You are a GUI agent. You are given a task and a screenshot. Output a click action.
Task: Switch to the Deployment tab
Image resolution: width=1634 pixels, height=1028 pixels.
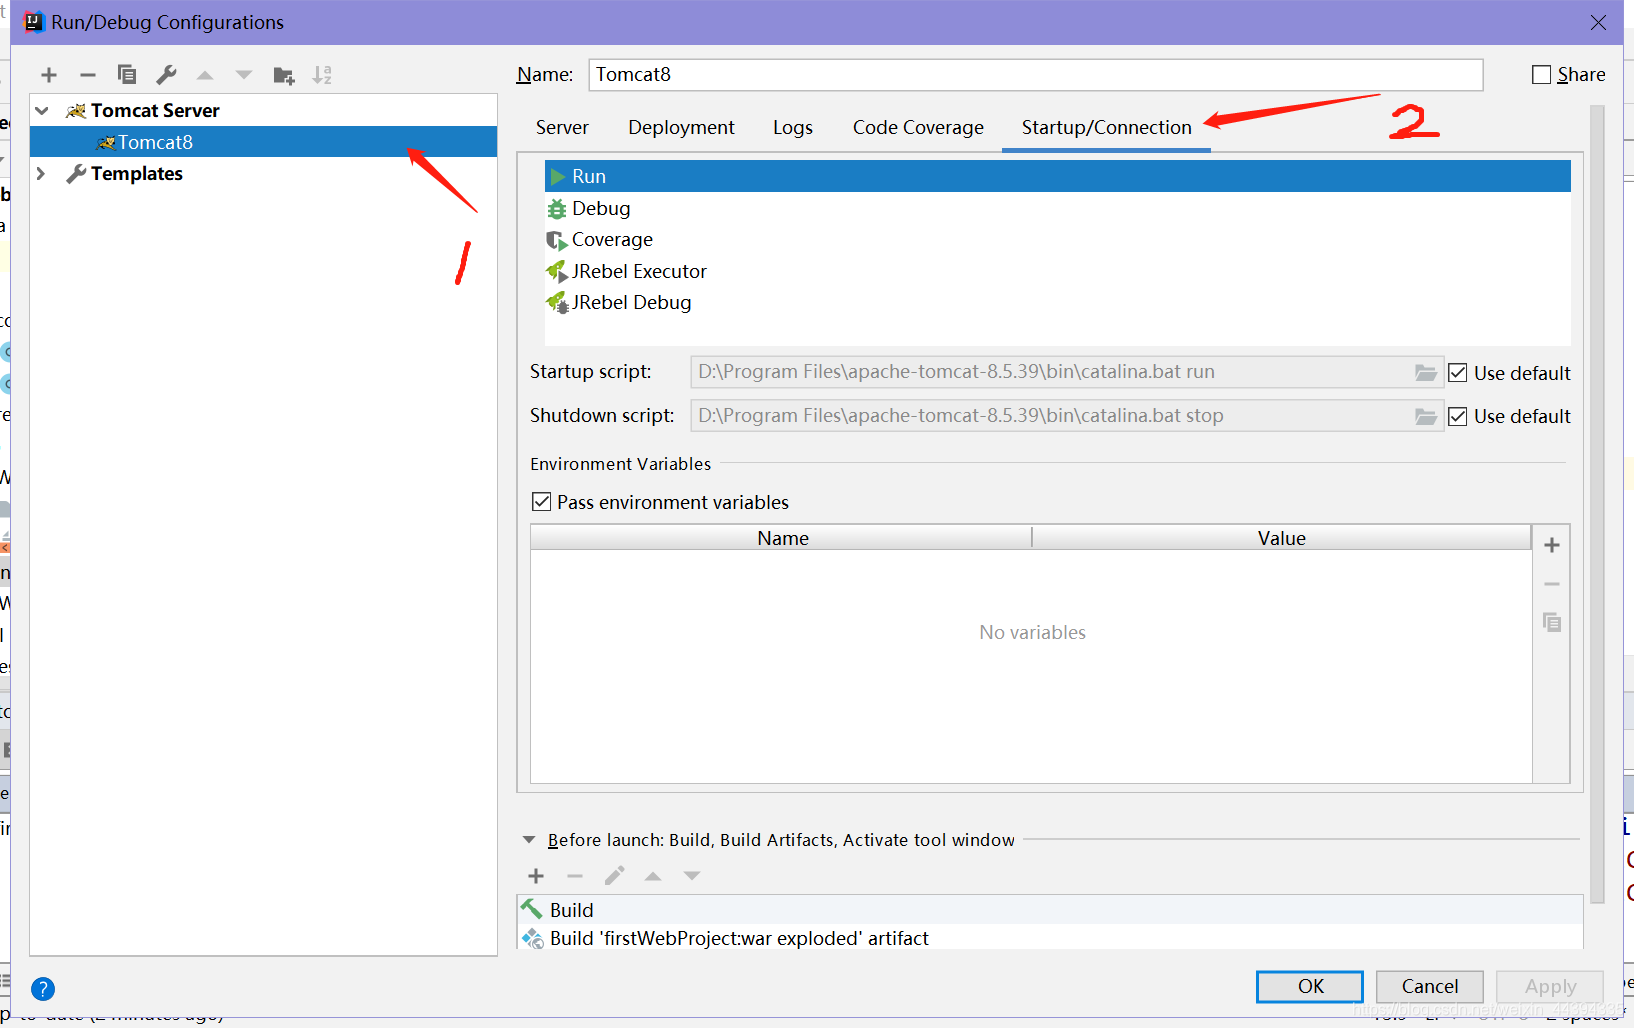(x=681, y=127)
